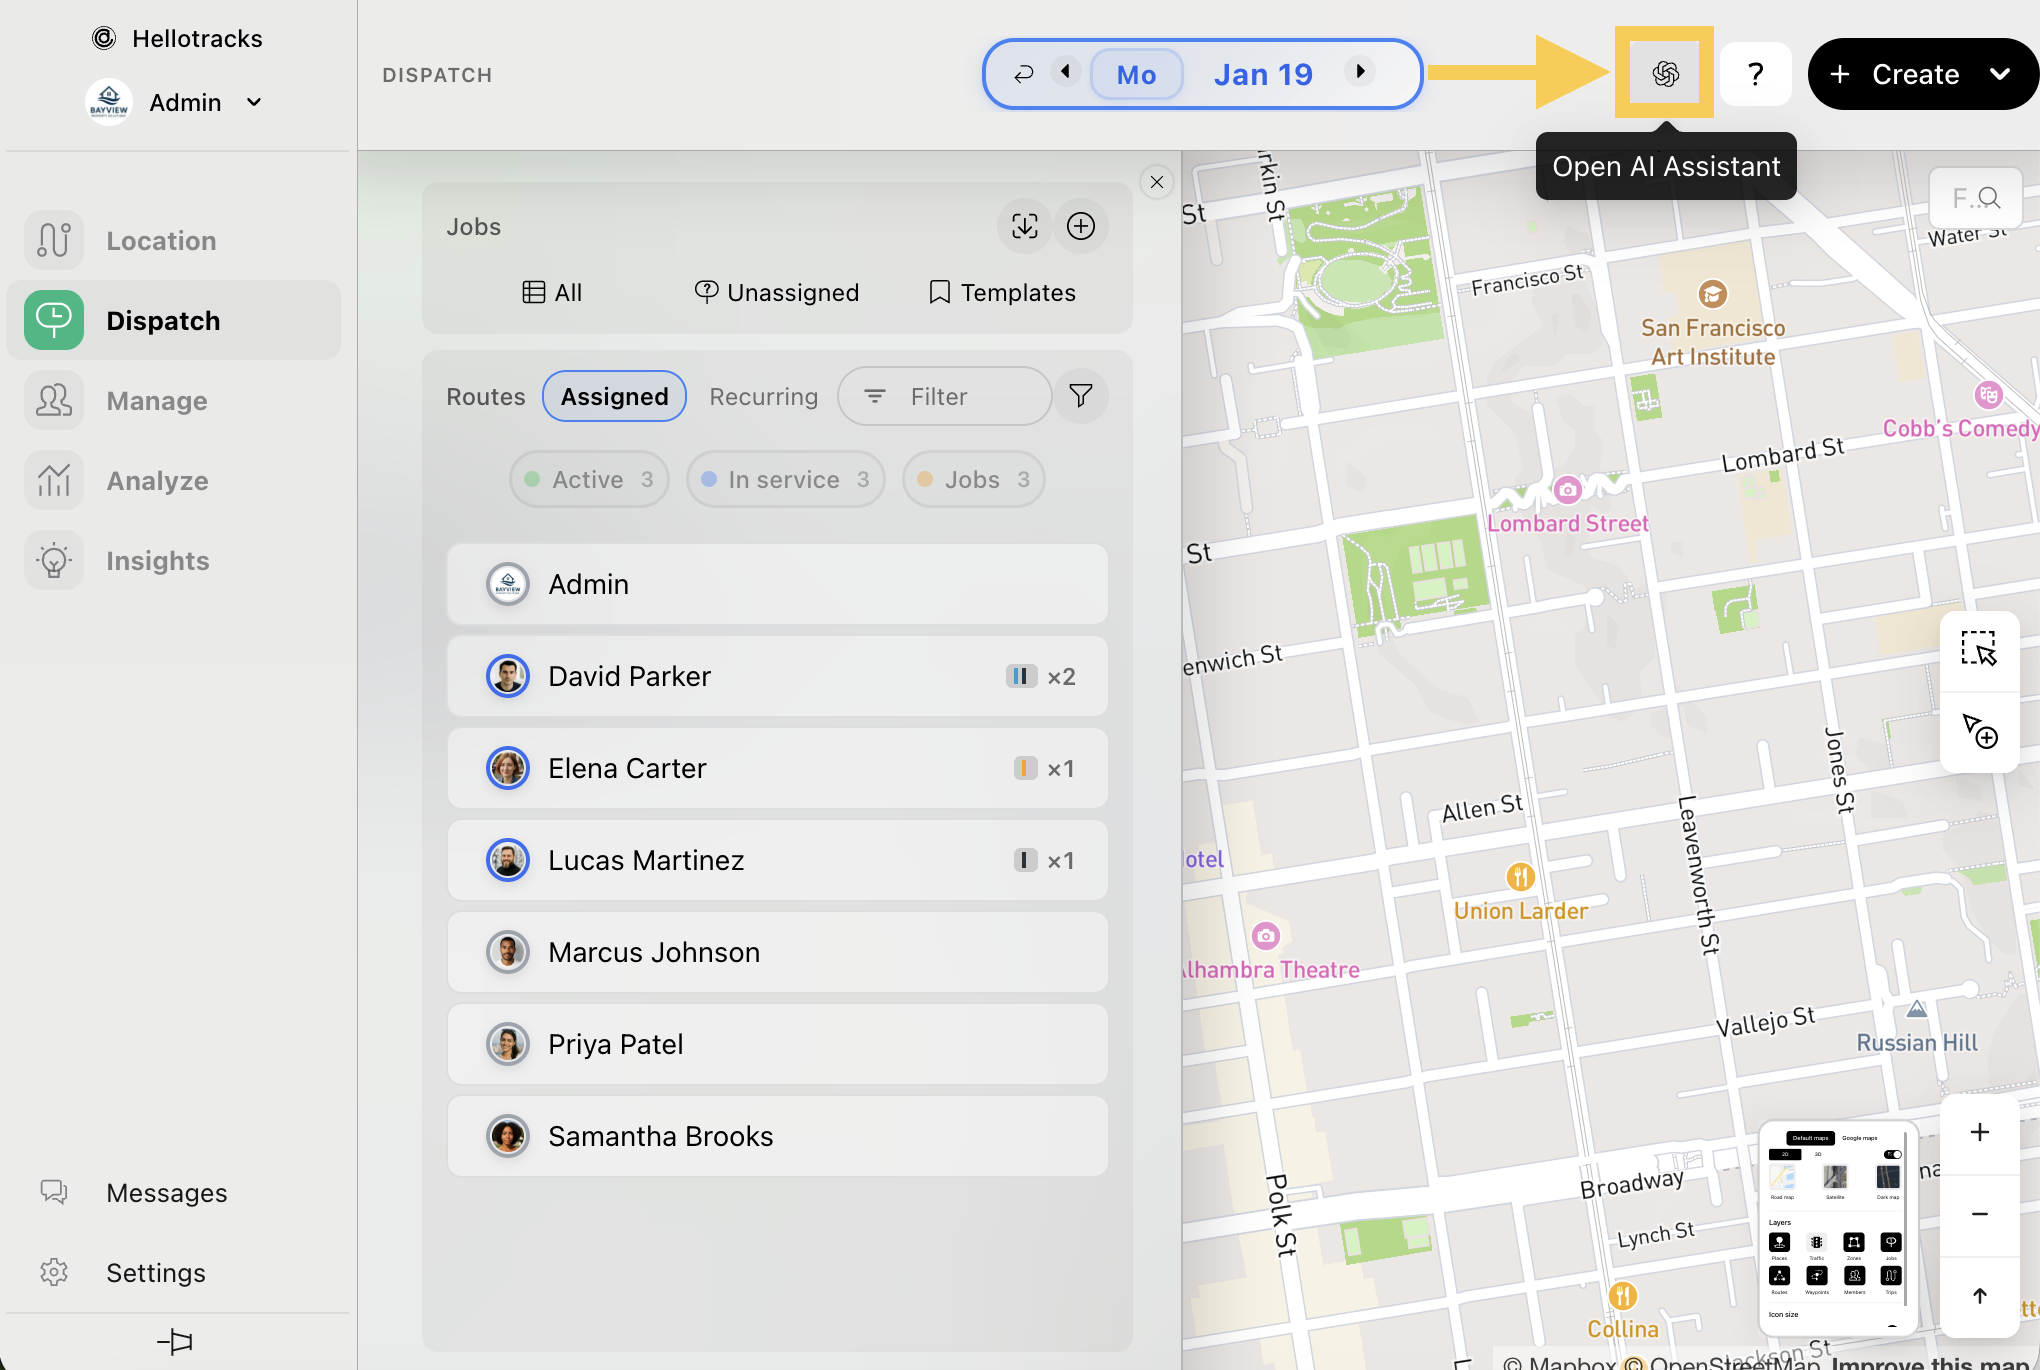This screenshot has width=2040, height=1370.
Task: Toggle the In service filter chip
Action: [785, 480]
